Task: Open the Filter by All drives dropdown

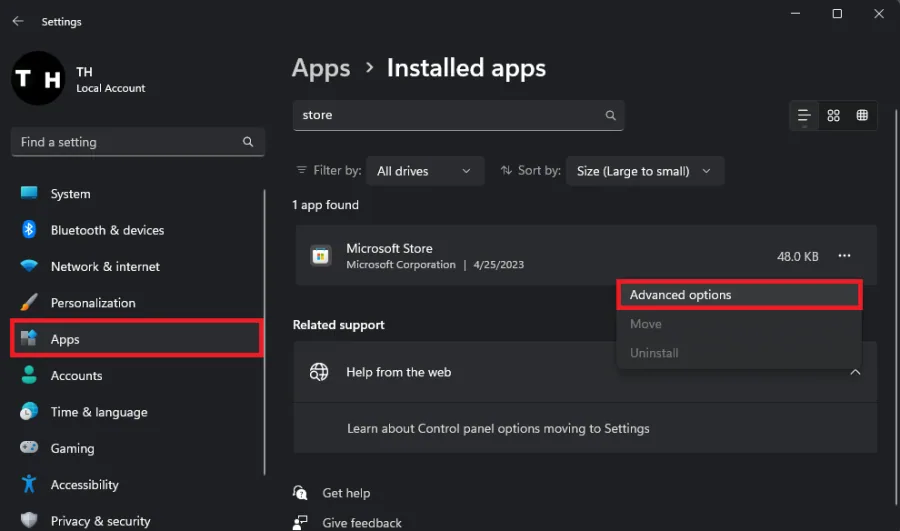Action: pyautogui.click(x=425, y=171)
